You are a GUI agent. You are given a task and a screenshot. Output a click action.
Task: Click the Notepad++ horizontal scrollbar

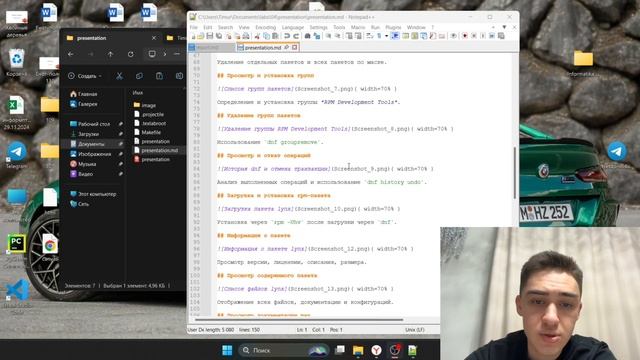(x=300, y=320)
